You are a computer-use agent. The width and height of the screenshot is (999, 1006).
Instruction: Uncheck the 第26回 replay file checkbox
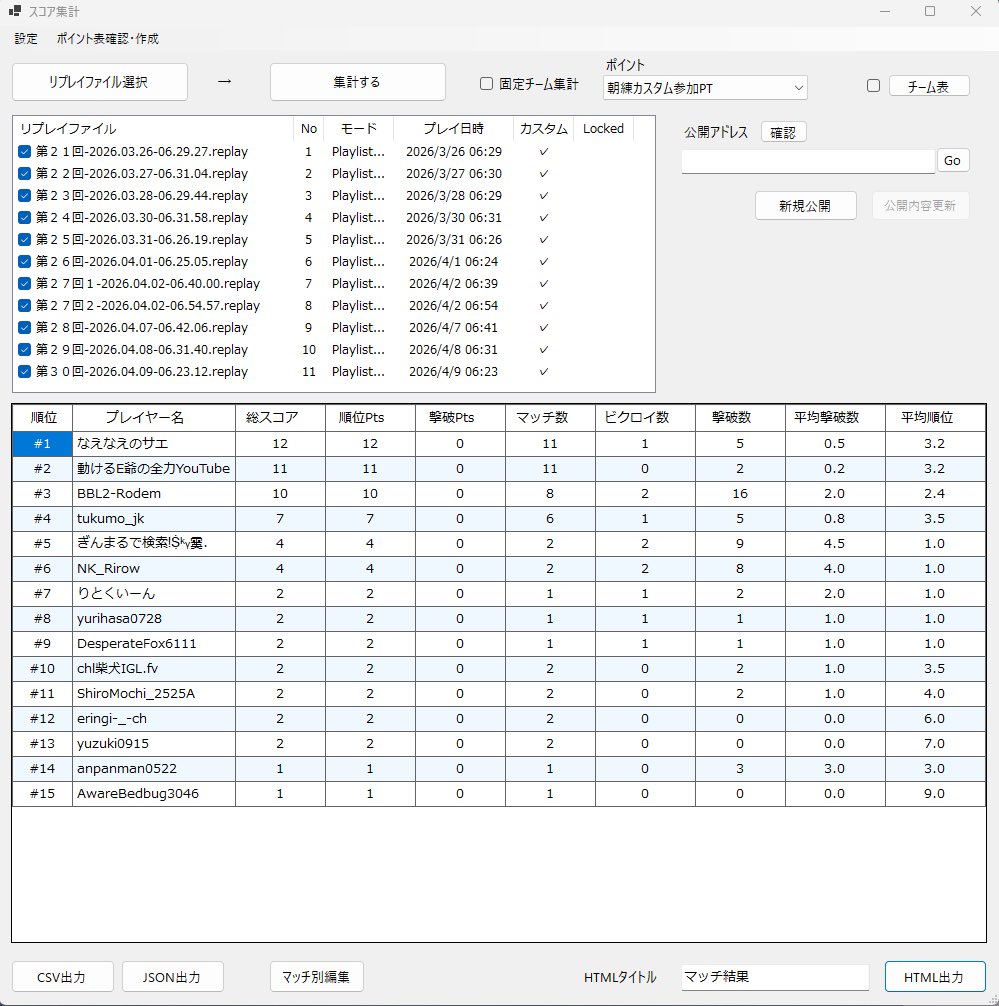tap(24, 262)
